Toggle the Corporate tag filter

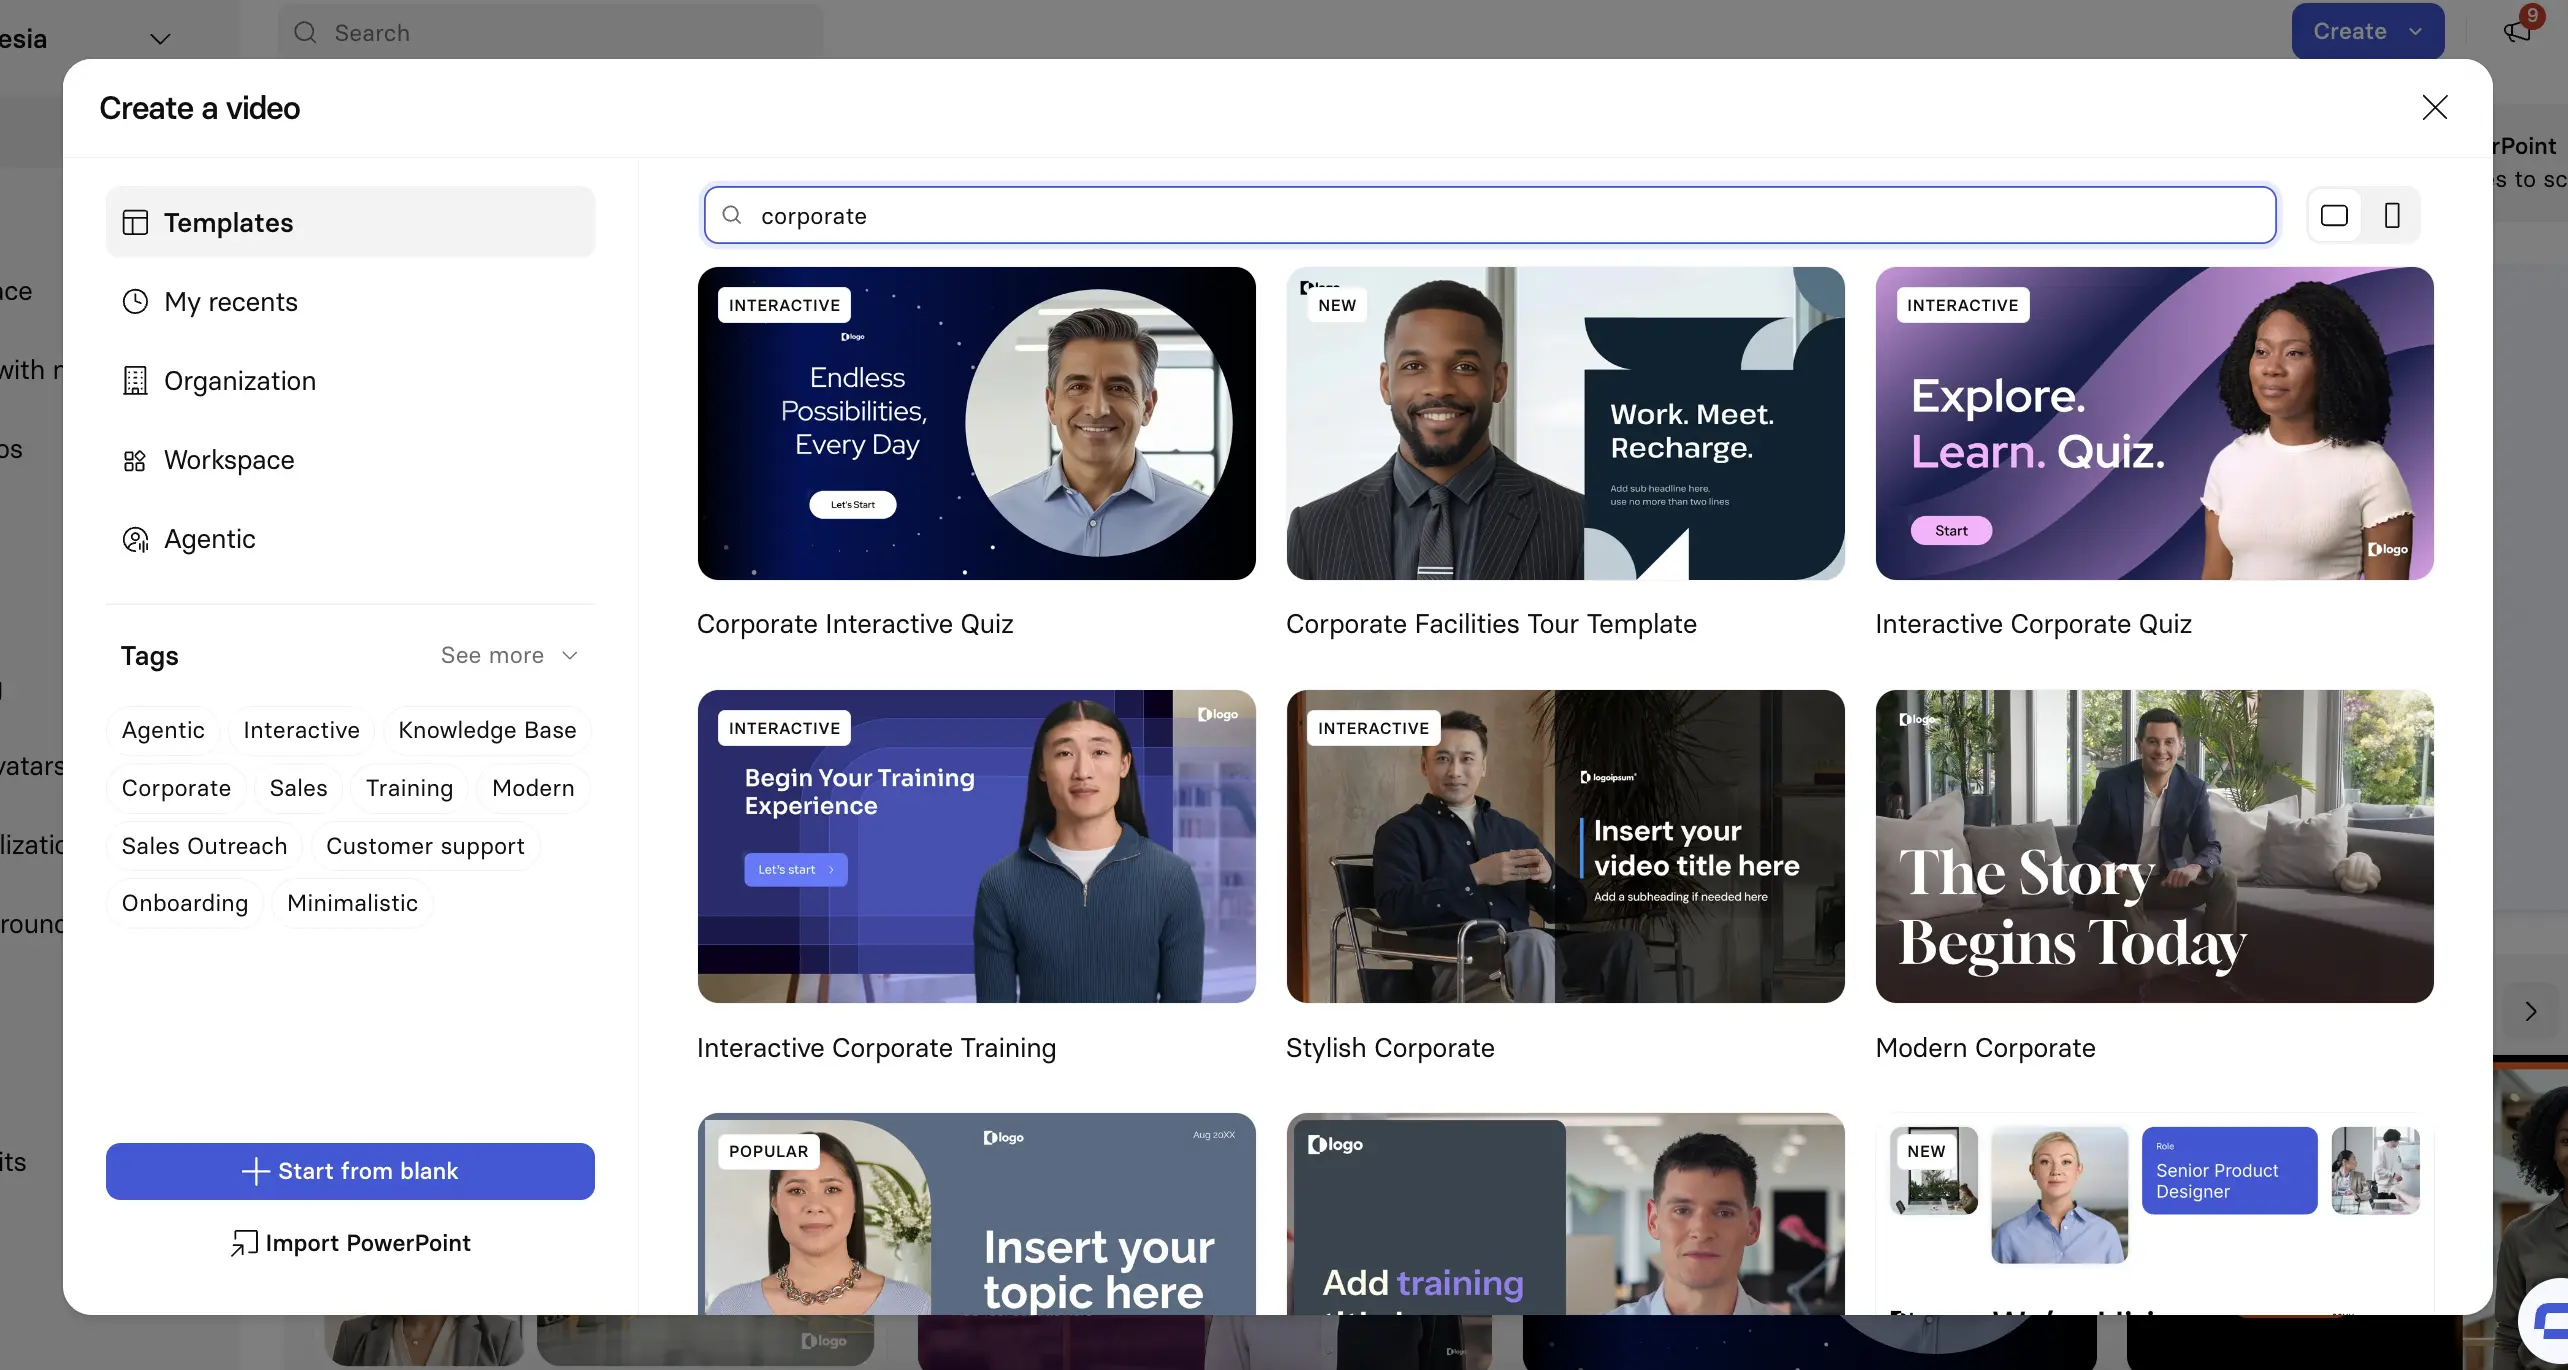click(x=176, y=788)
